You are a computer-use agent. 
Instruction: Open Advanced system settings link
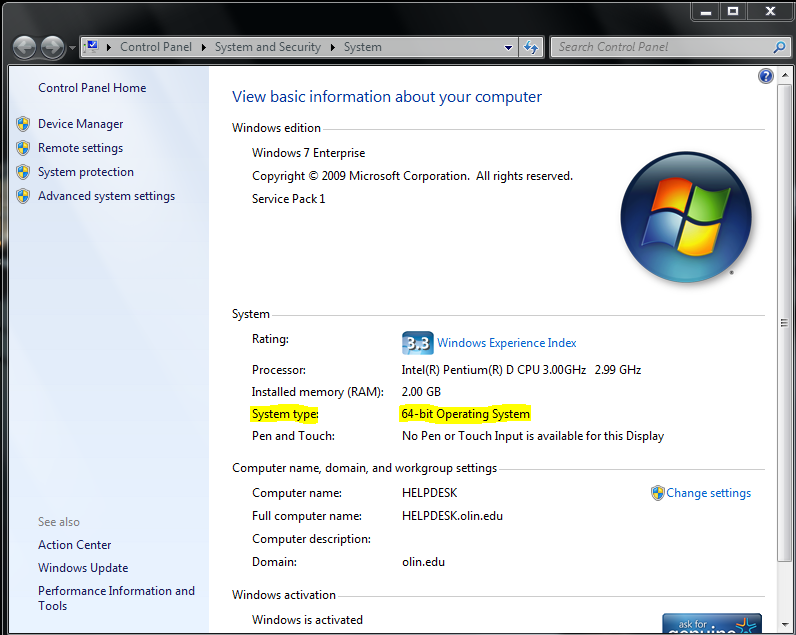point(107,196)
